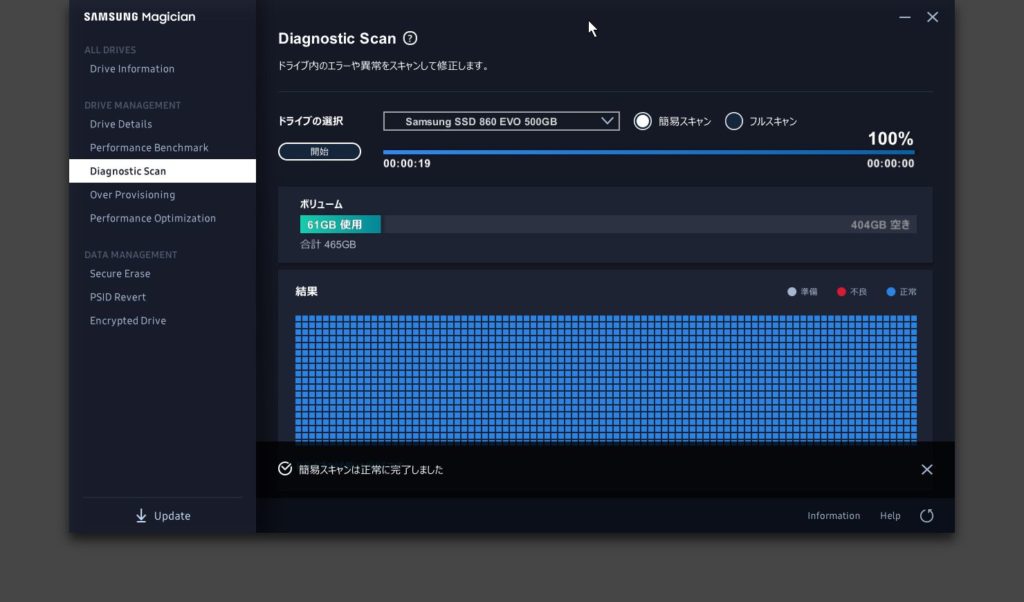Viewport: 1024px width, 602px height.
Task: Click the Update download arrow icon
Action: pos(141,516)
